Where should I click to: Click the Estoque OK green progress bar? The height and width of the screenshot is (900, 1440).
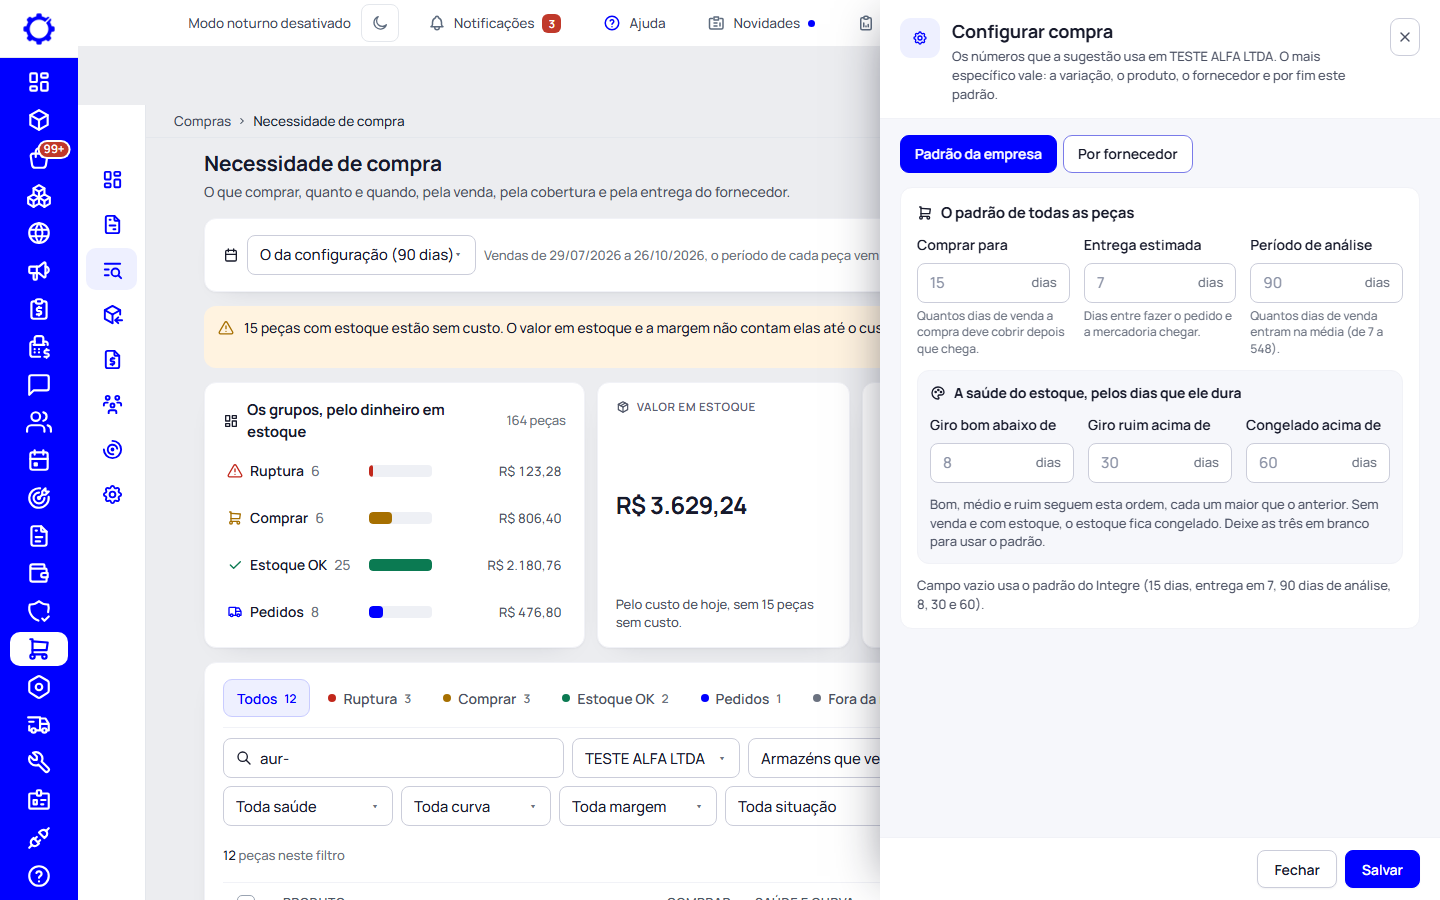point(400,565)
